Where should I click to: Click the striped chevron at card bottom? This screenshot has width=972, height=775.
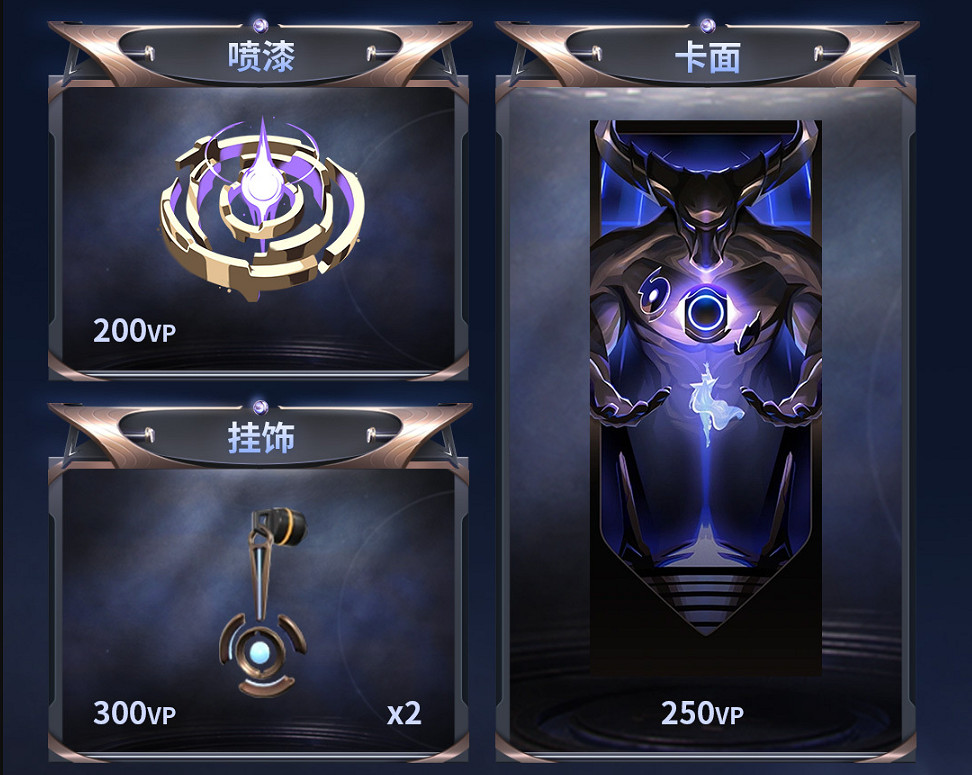[x=705, y=601]
